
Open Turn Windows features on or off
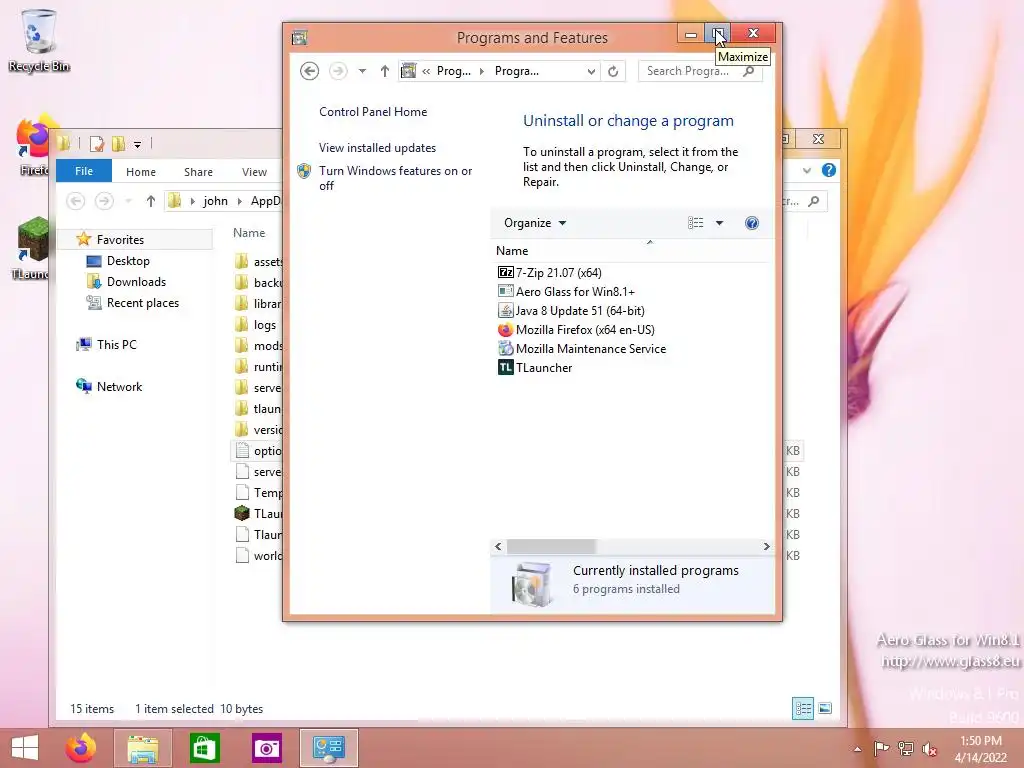point(395,178)
